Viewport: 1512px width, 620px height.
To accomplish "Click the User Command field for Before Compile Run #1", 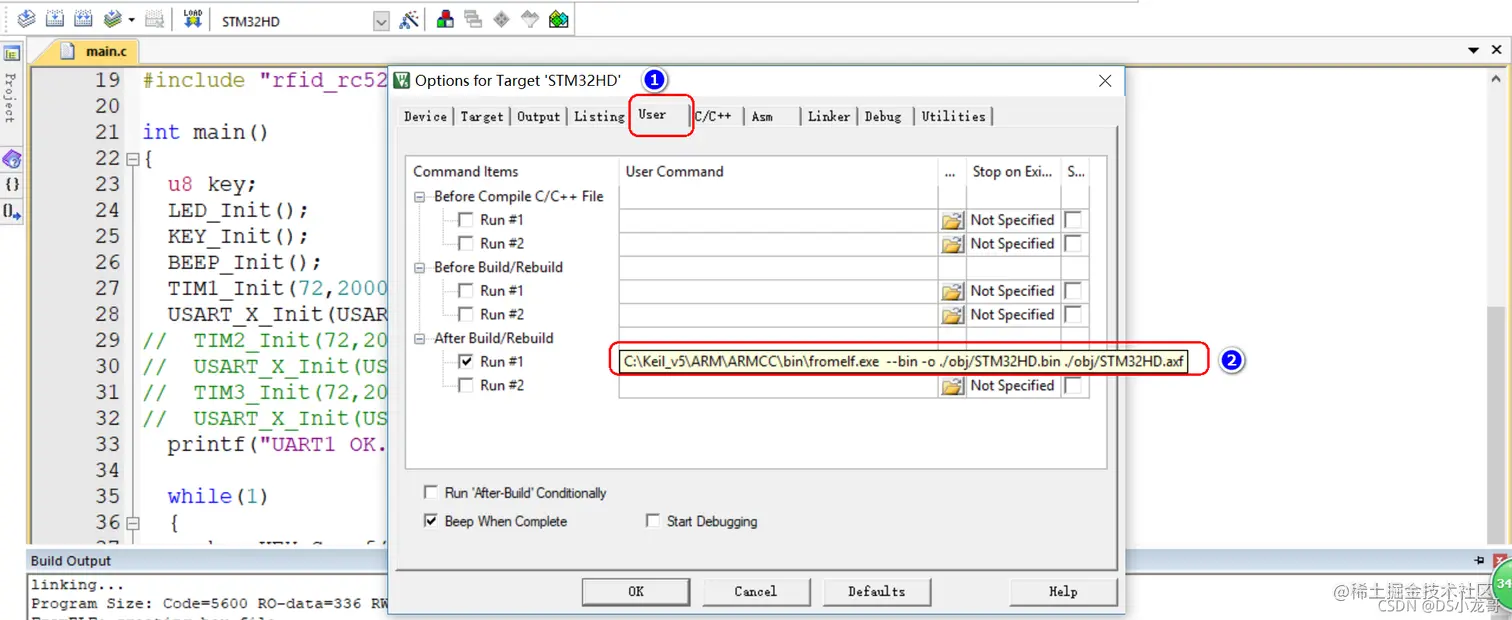I will click(778, 220).
